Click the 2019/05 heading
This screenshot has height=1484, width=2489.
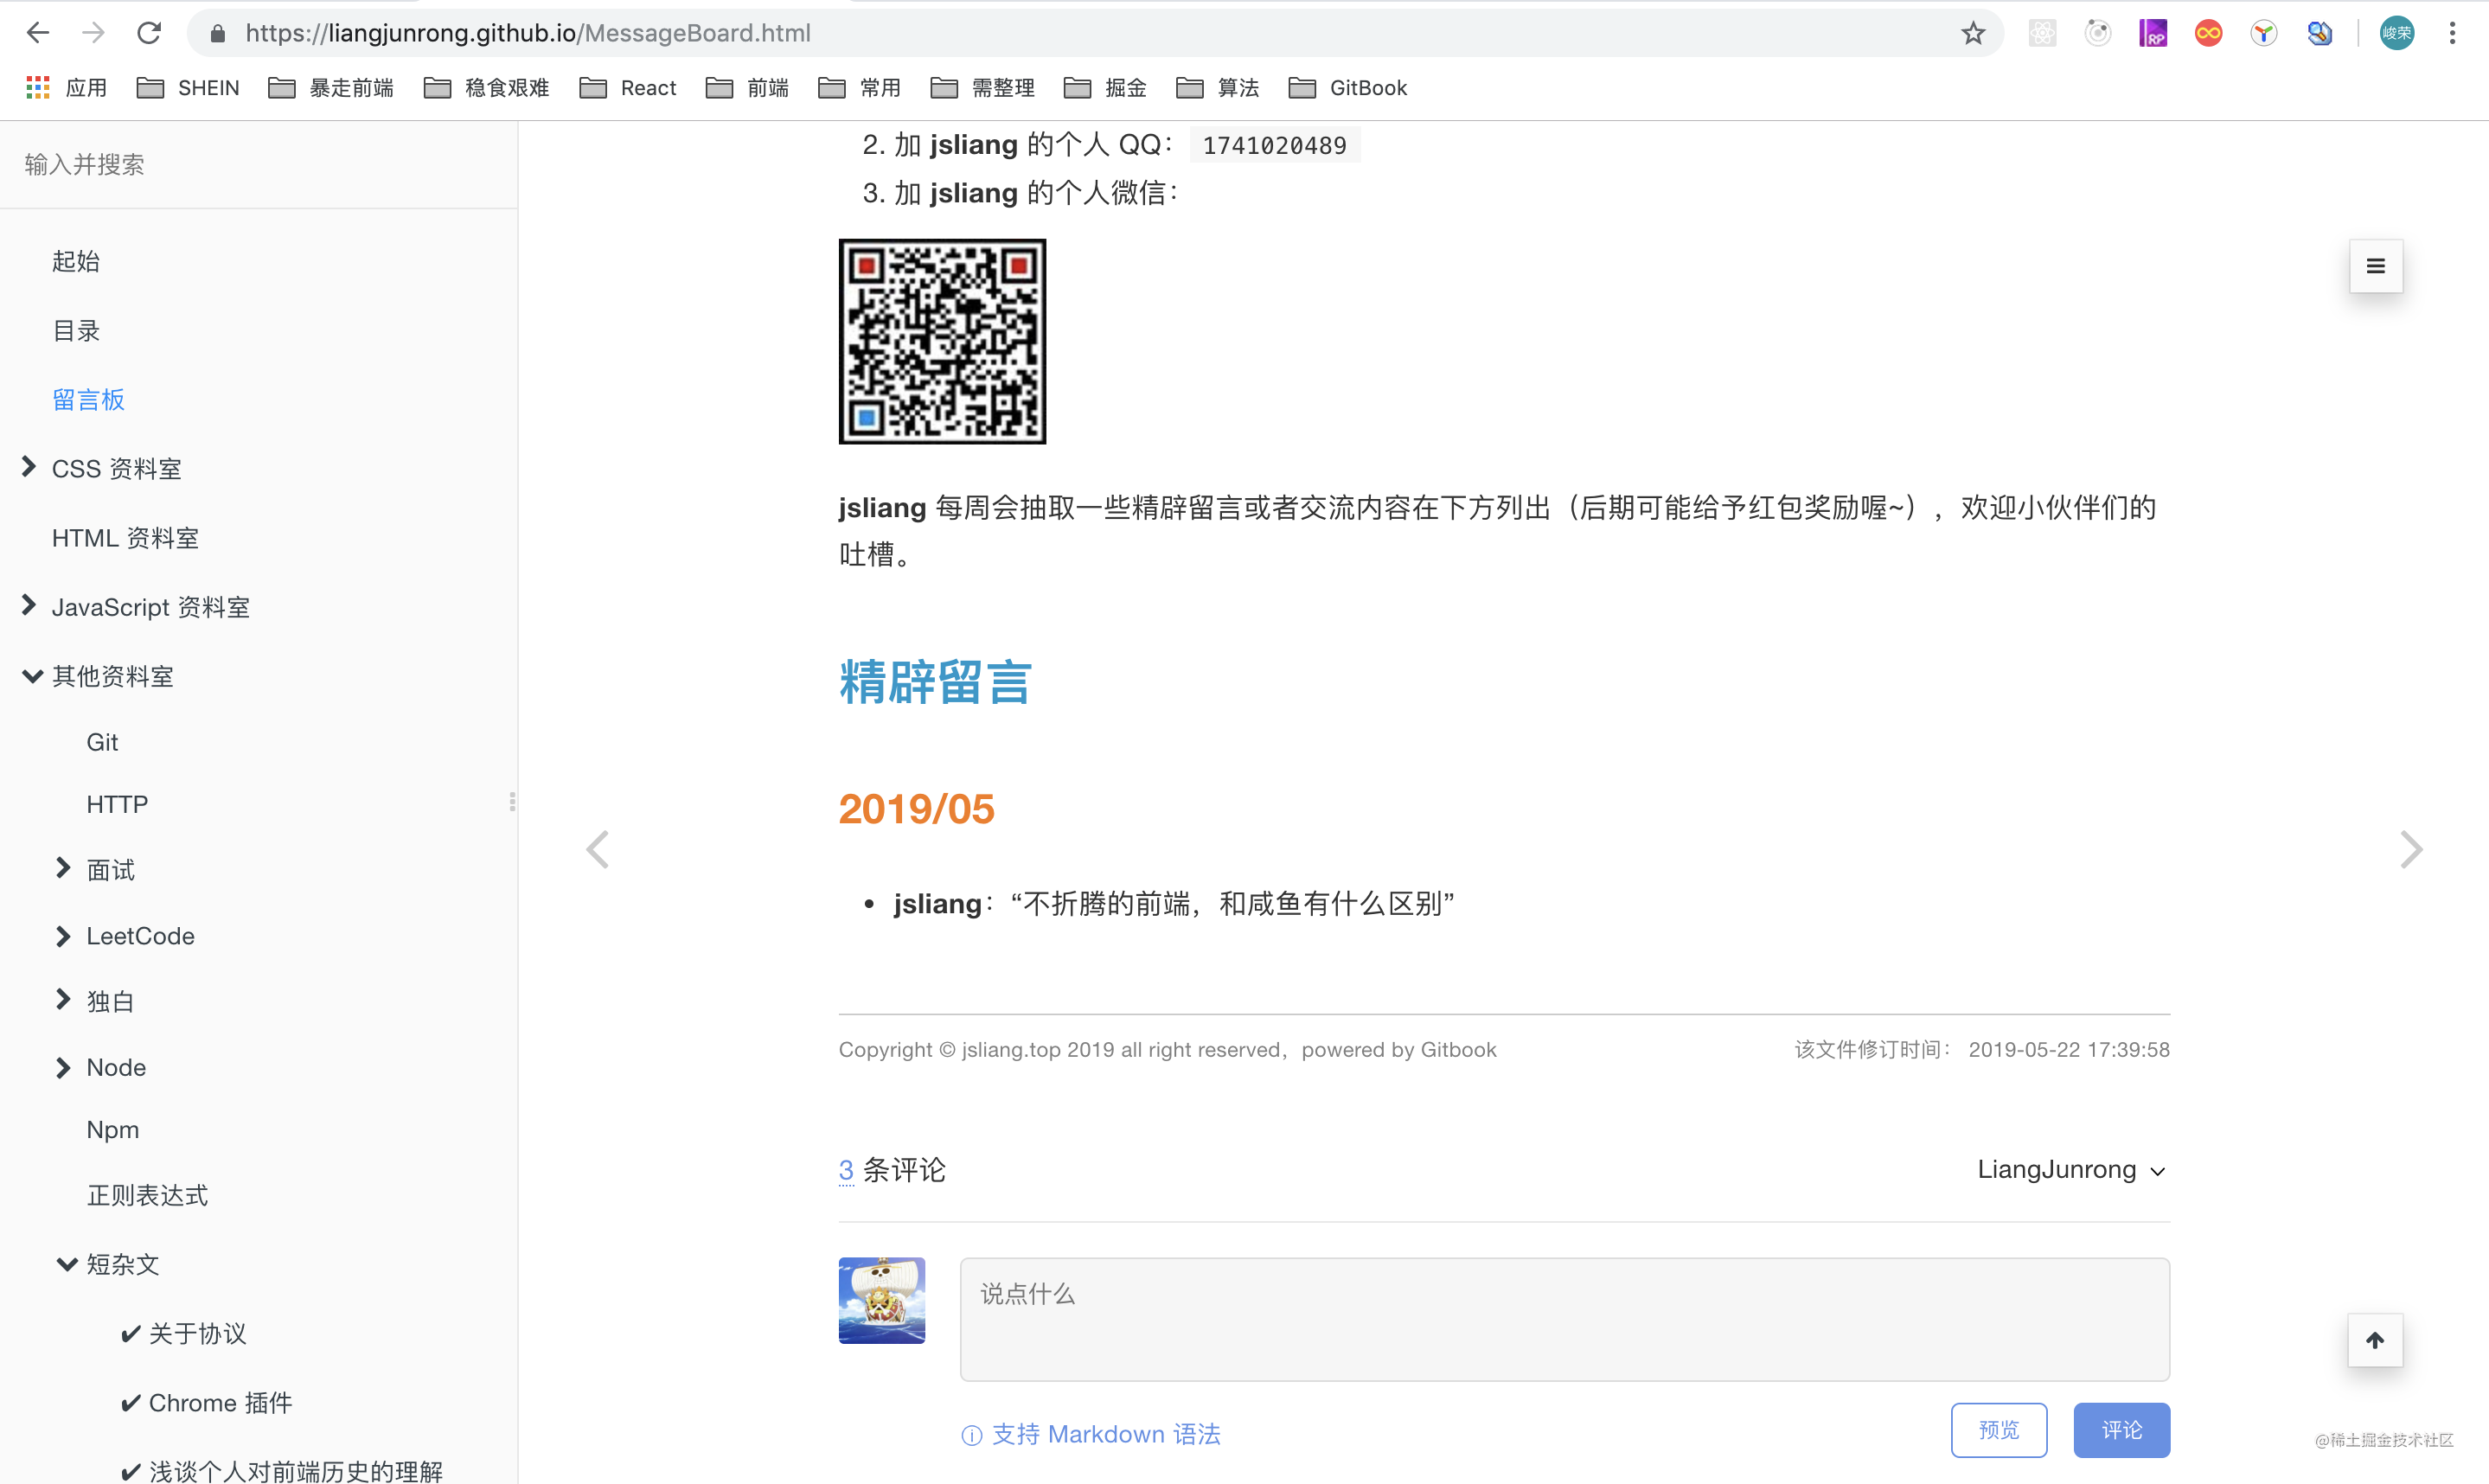916,808
